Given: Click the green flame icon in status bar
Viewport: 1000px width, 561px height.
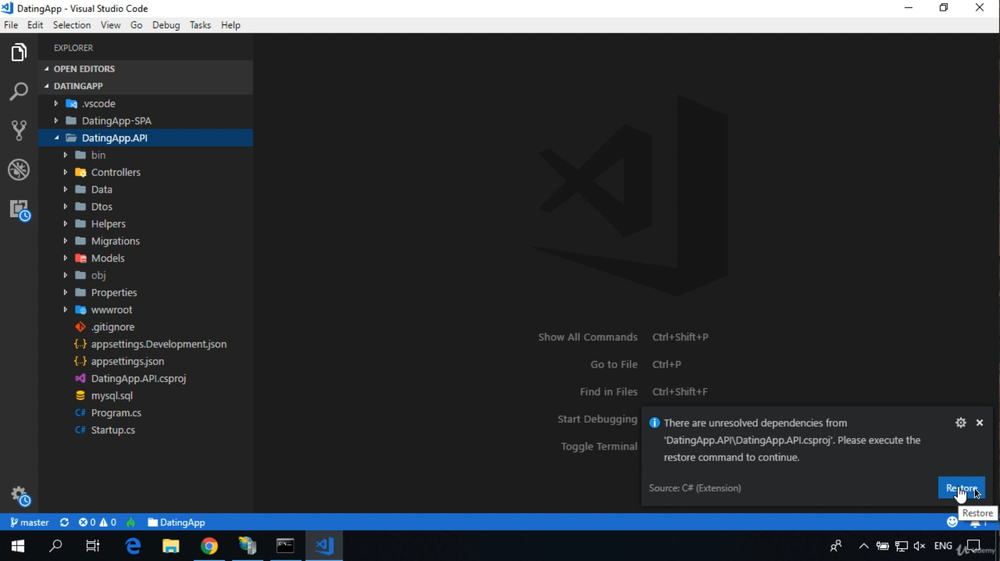Looking at the screenshot, I should click(x=131, y=522).
